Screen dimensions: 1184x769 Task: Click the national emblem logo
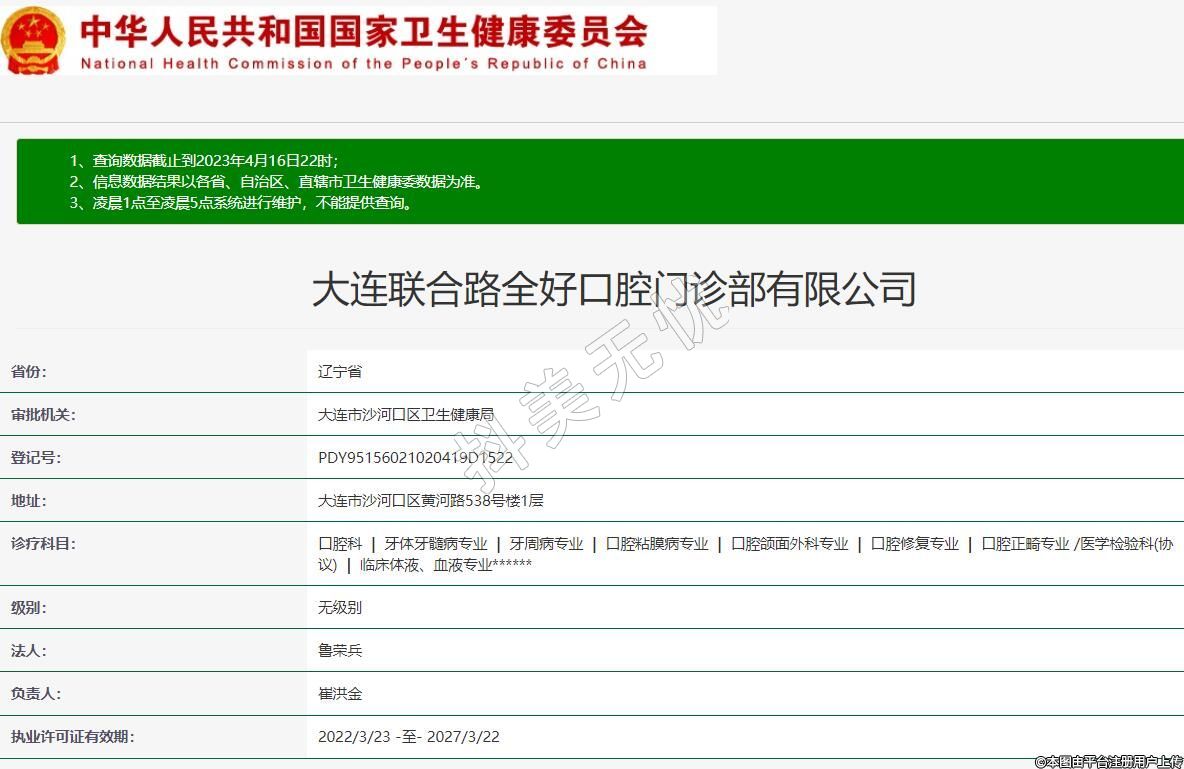(33, 40)
